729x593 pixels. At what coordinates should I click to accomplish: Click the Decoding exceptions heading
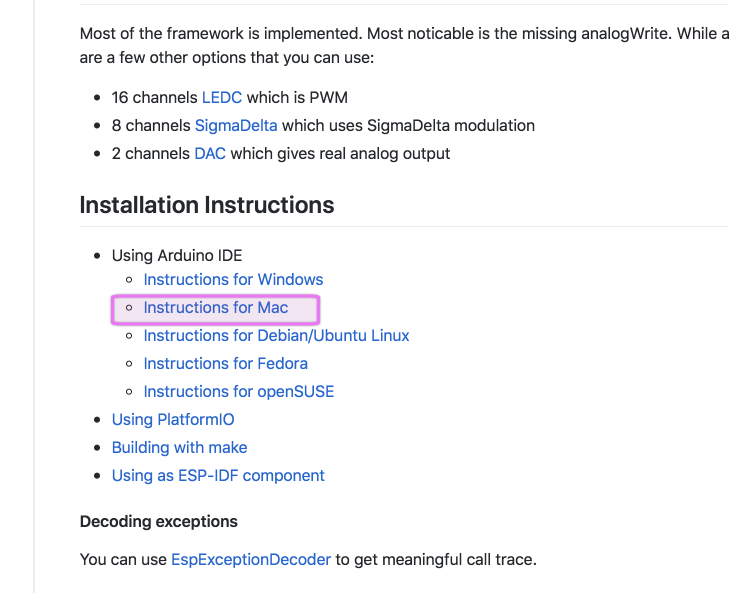[x=158, y=522]
